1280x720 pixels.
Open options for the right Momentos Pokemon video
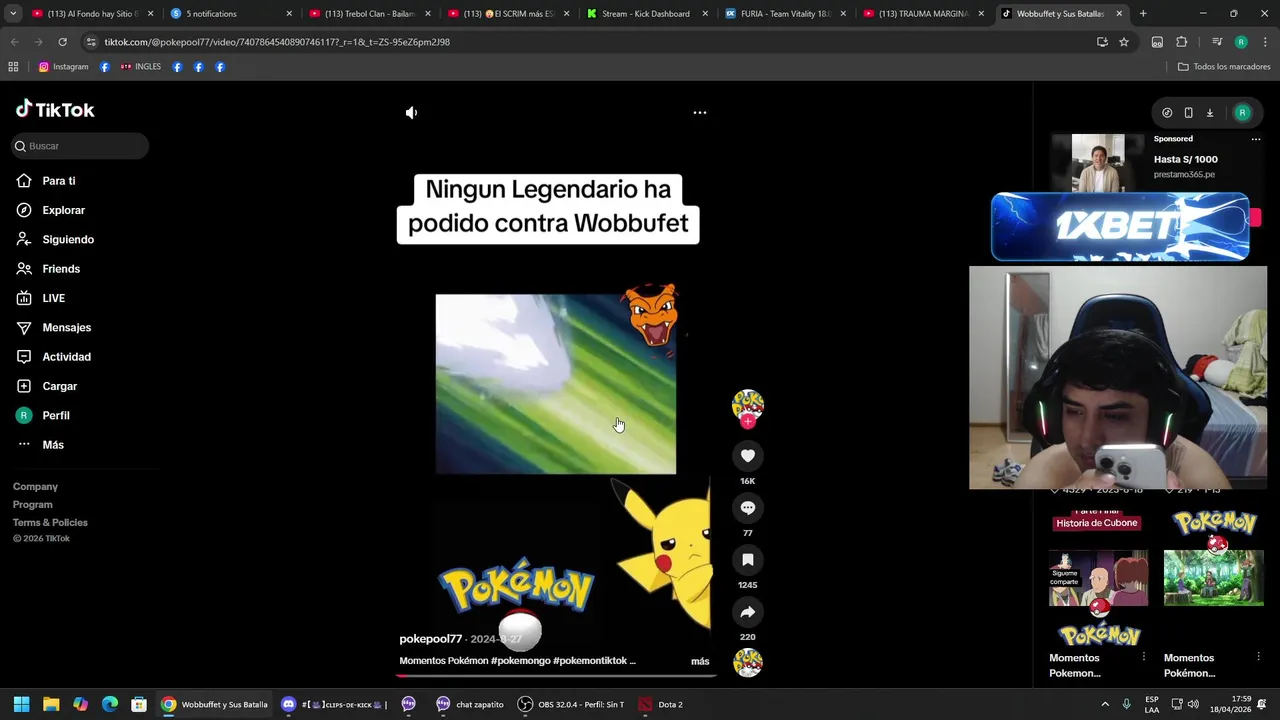coord(1258,657)
